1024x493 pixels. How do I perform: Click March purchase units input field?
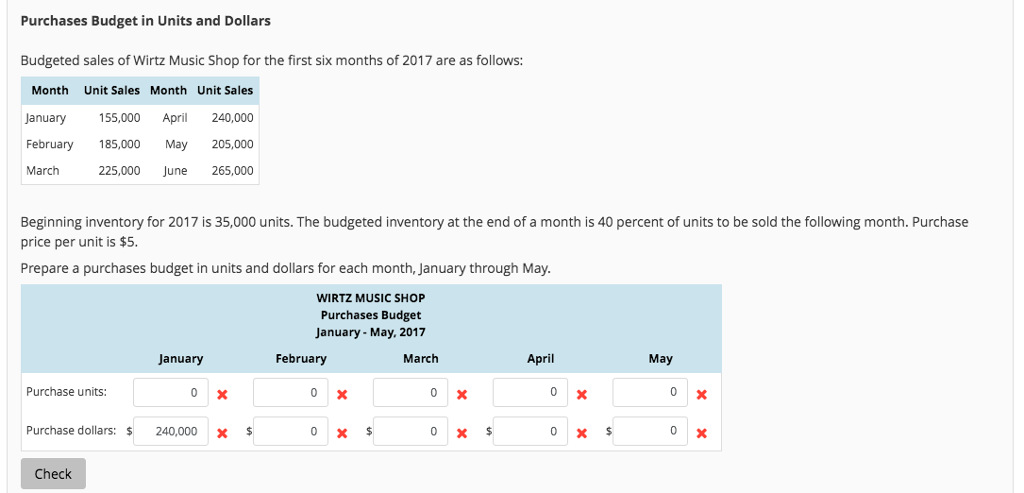(x=411, y=393)
